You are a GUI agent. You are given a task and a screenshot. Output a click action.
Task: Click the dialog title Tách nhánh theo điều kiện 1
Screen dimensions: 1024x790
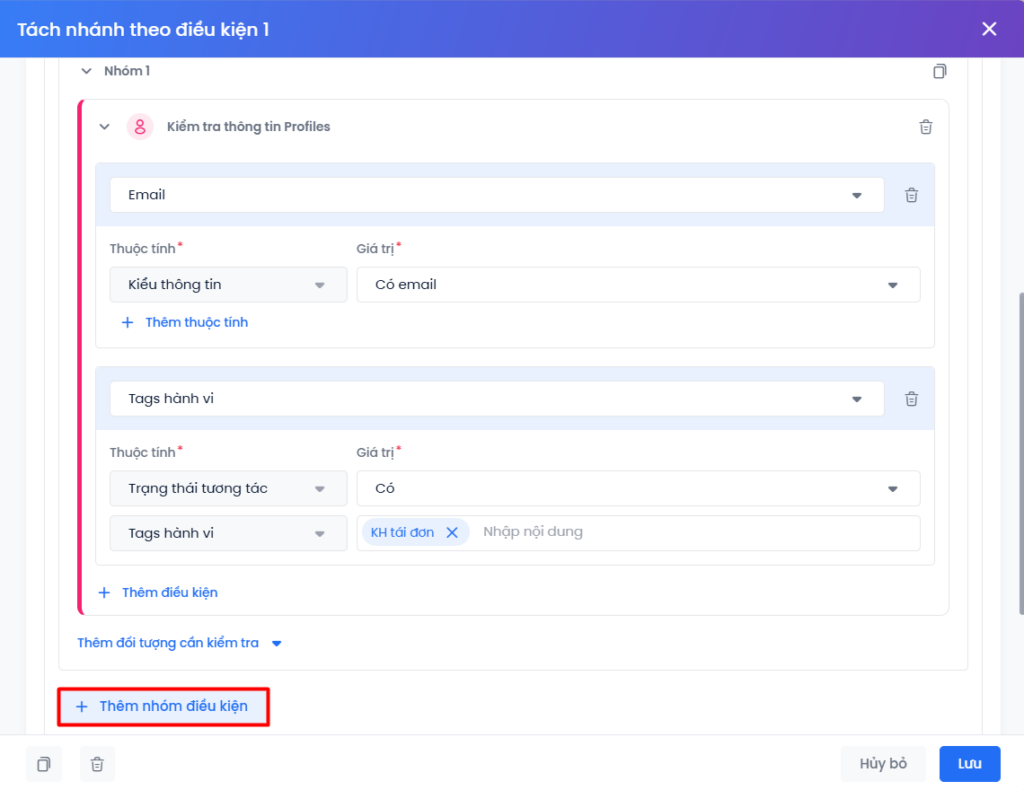tap(143, 29)
